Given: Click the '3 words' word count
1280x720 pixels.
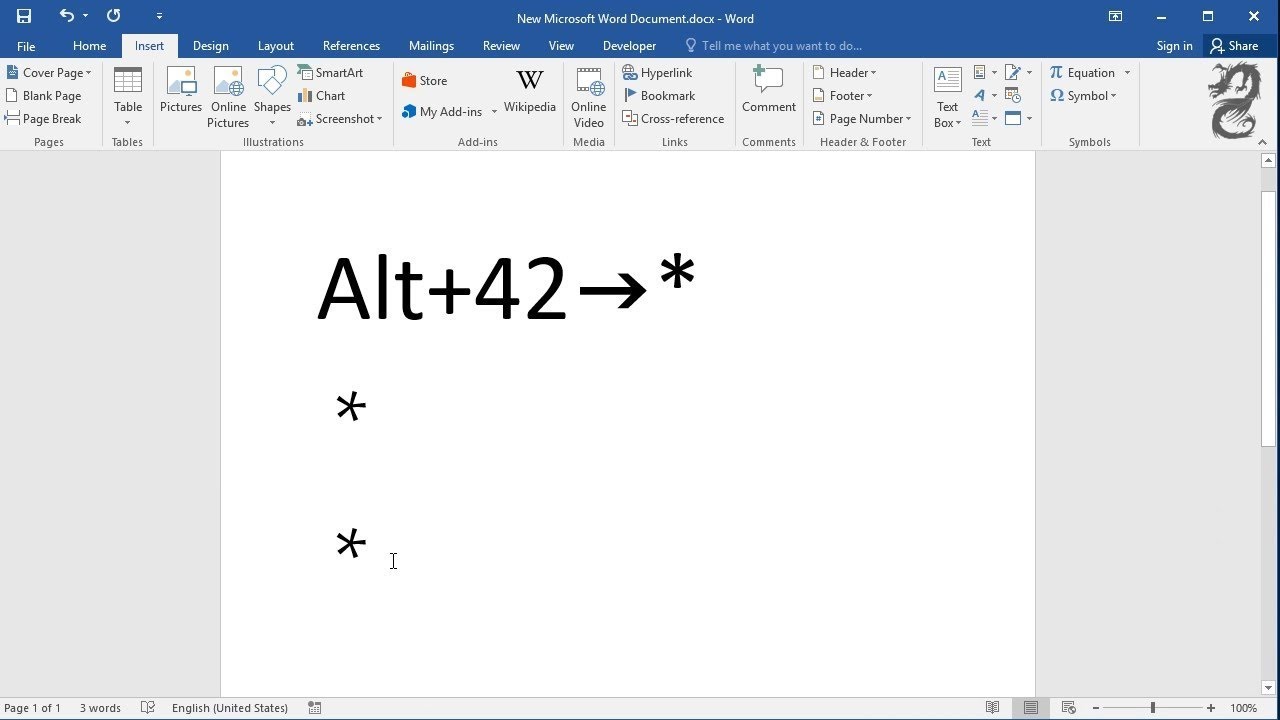Looking at the screenshot, I should click(100, 708).
